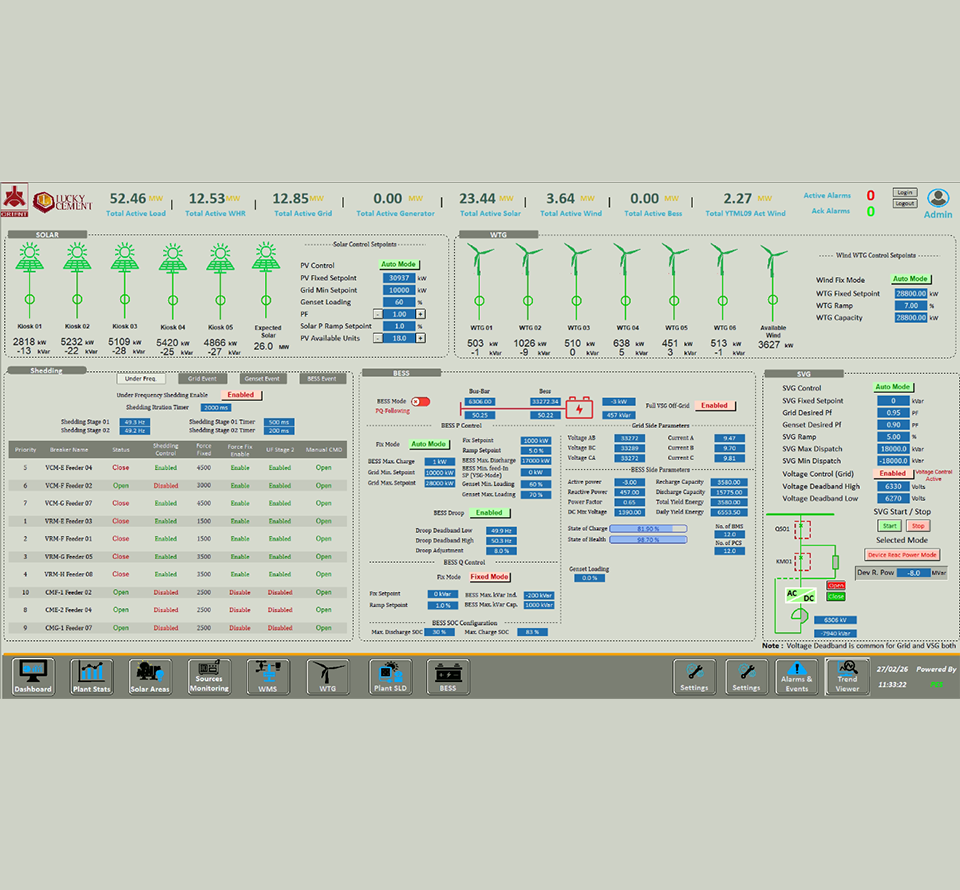Open the PV Control Auto Mode selector
The width and height of the screenshot is (960, 890).
tap(399, 264)
